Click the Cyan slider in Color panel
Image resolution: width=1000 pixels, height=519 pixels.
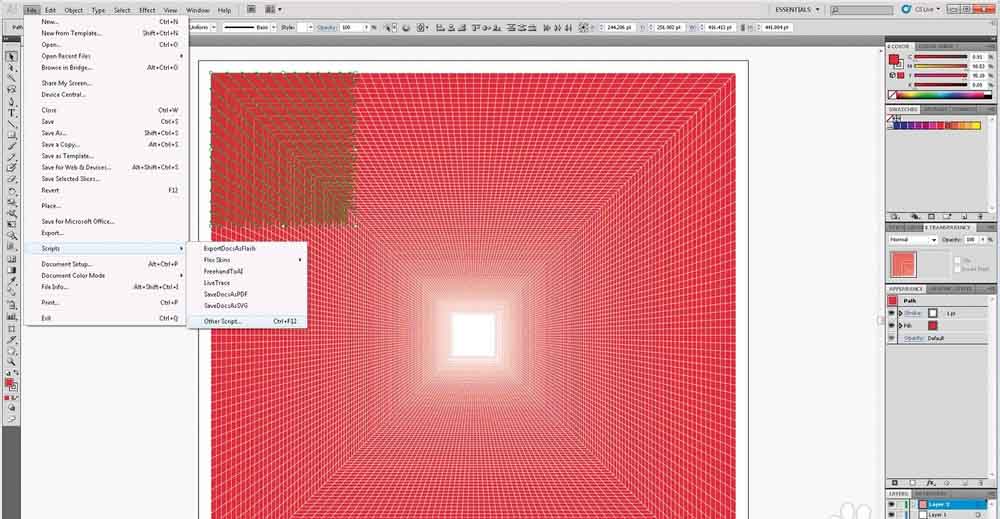tap(941, 57)
